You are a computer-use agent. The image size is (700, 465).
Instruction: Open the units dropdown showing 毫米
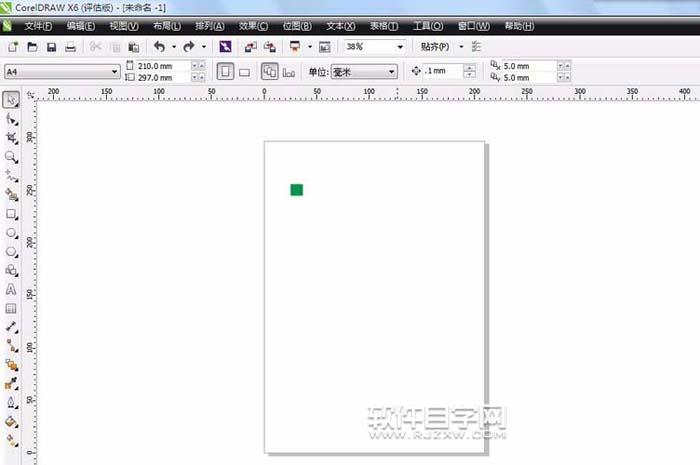coord(392,71)
